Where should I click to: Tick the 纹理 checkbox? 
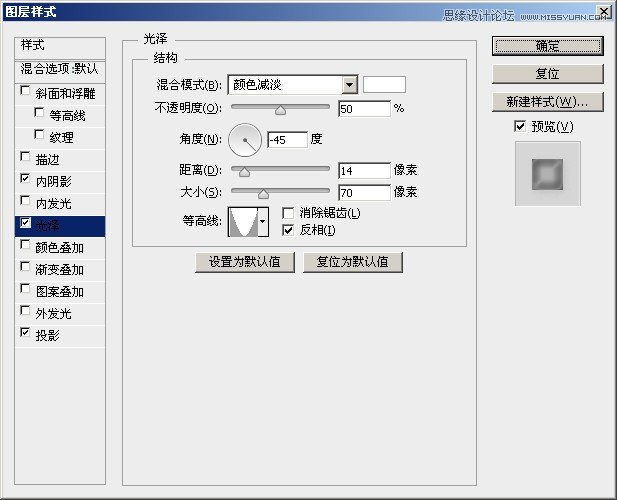coord(39,135)
